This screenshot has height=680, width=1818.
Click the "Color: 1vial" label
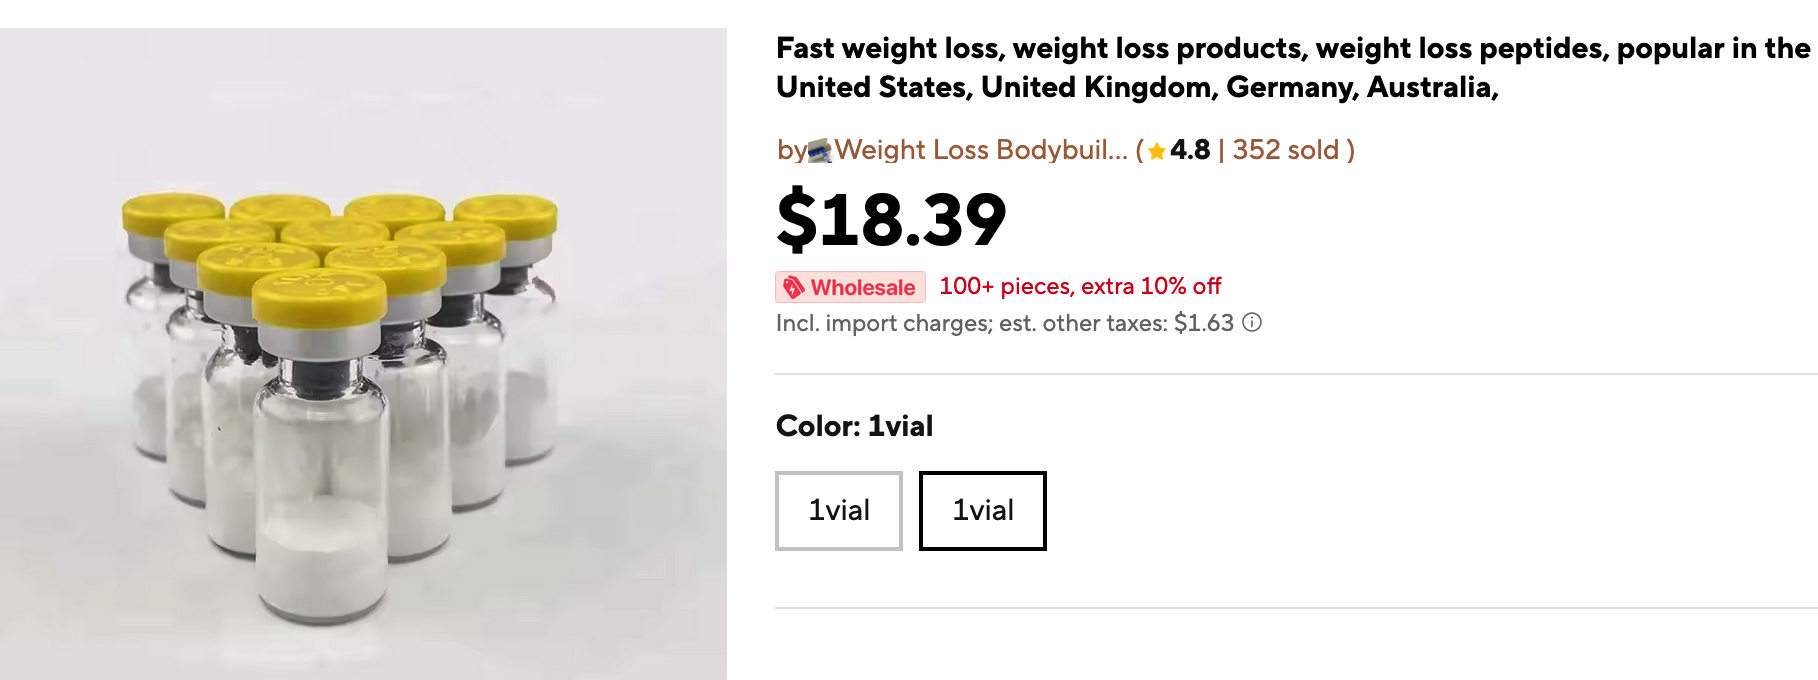[x=854, y=426]
